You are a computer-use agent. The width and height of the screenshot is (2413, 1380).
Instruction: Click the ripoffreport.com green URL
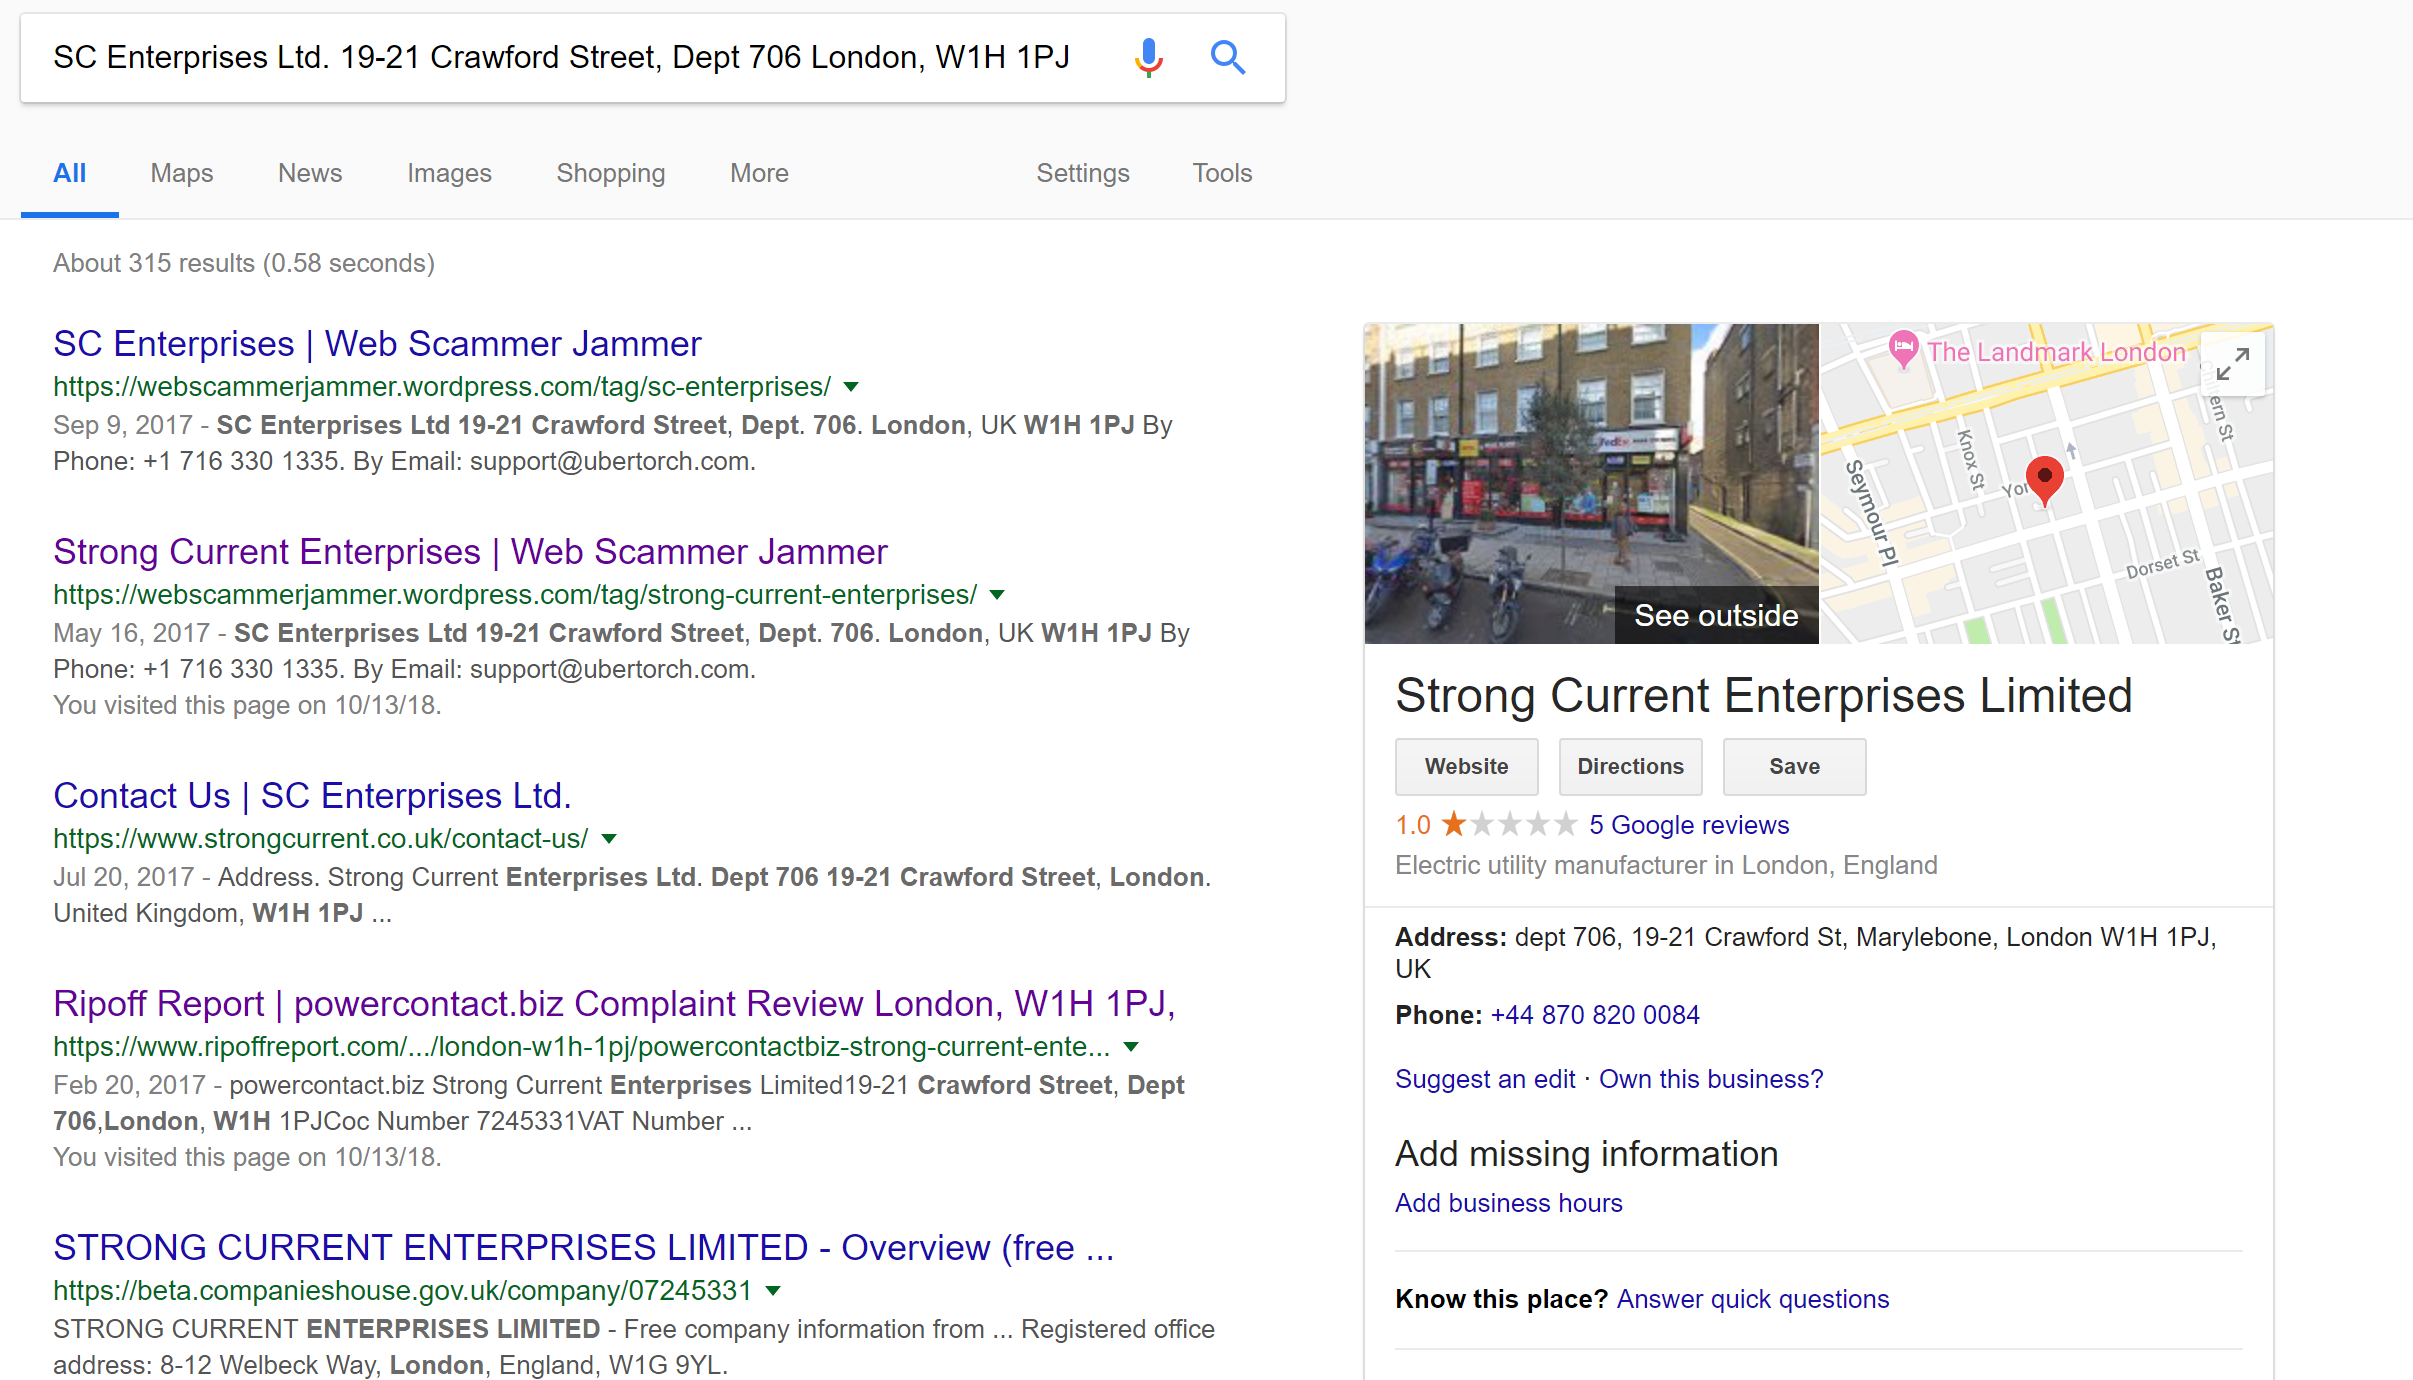point(581,1047)
